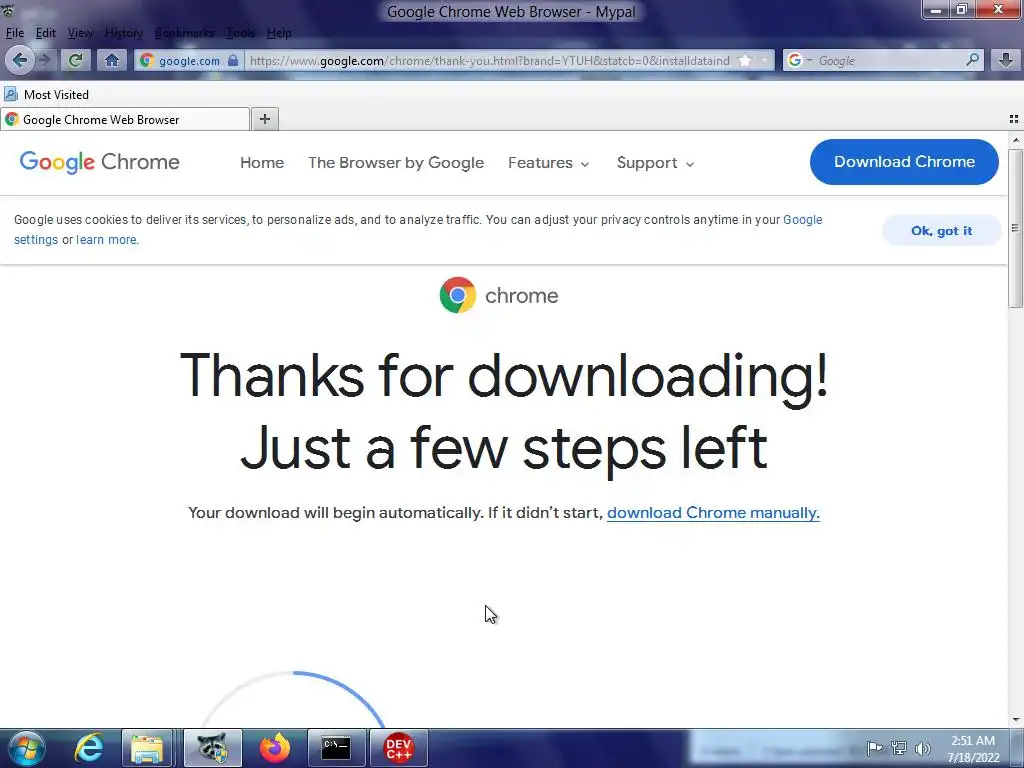Click the chrome logo above the heading

(499, 295)
